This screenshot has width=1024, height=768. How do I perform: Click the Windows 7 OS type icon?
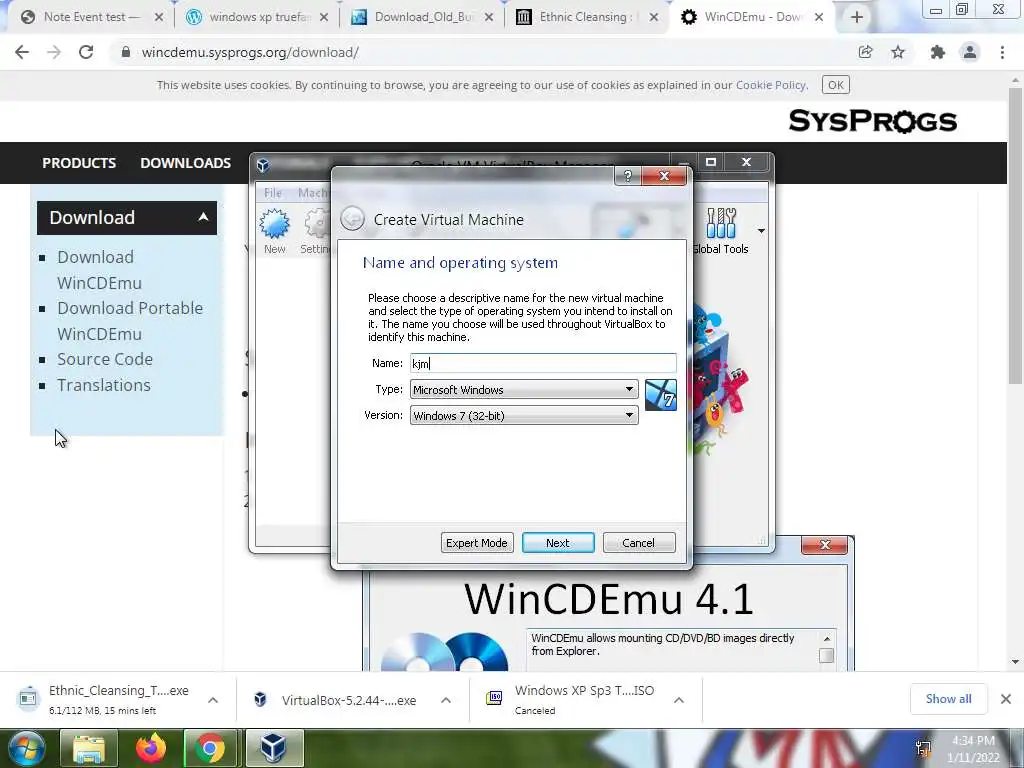[660, 395]
